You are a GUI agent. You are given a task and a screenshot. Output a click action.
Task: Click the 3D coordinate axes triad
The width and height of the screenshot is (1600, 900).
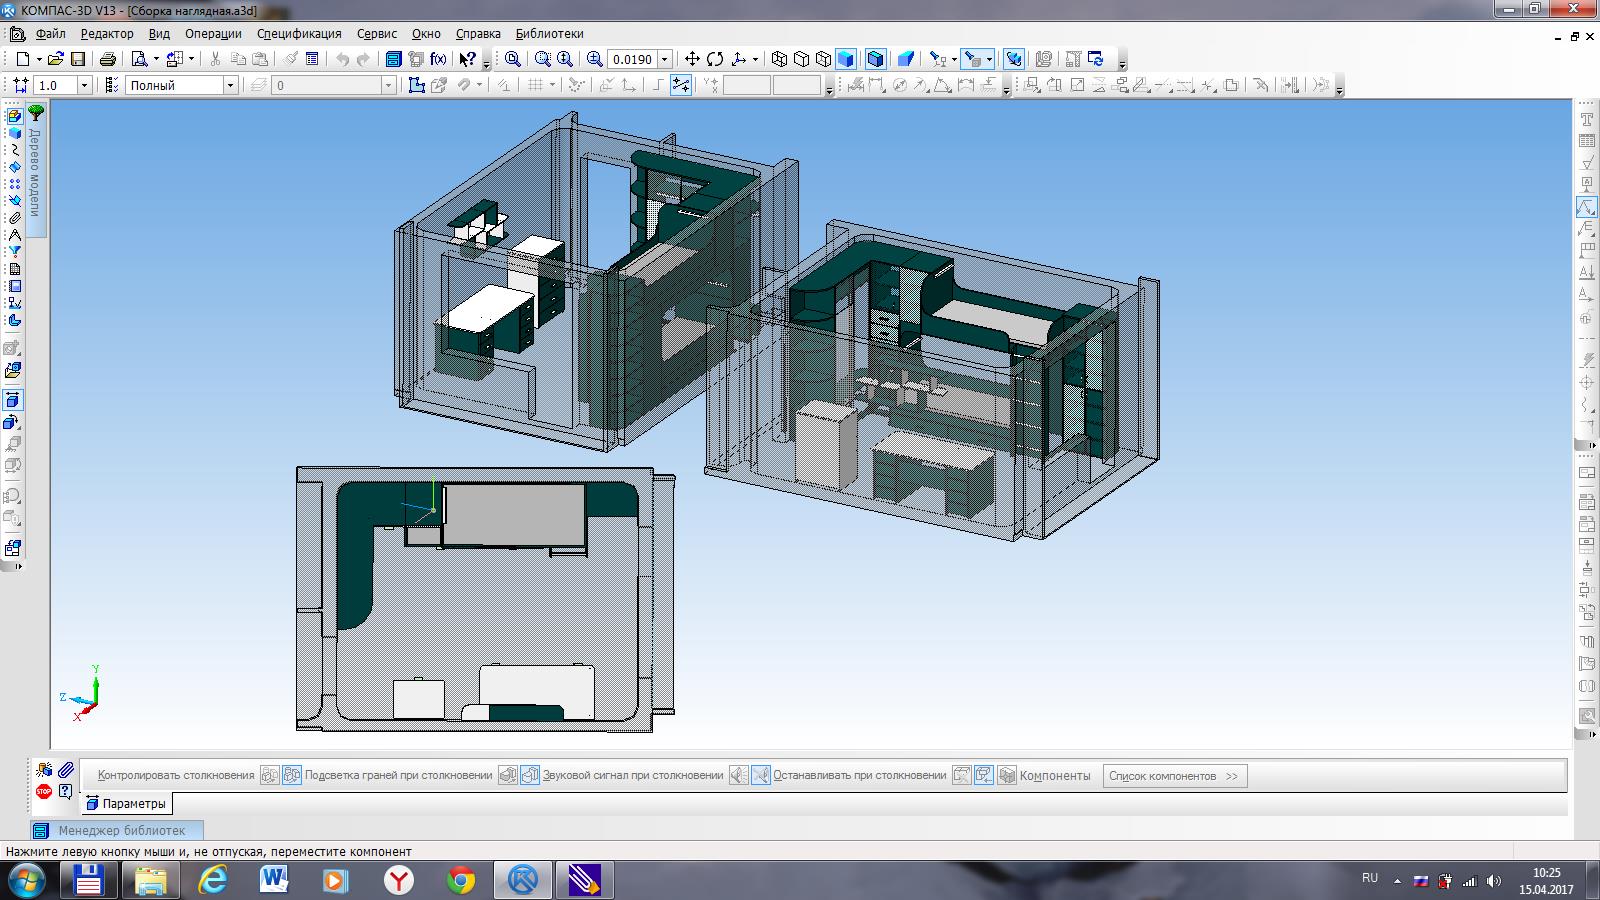coord(82,691)
